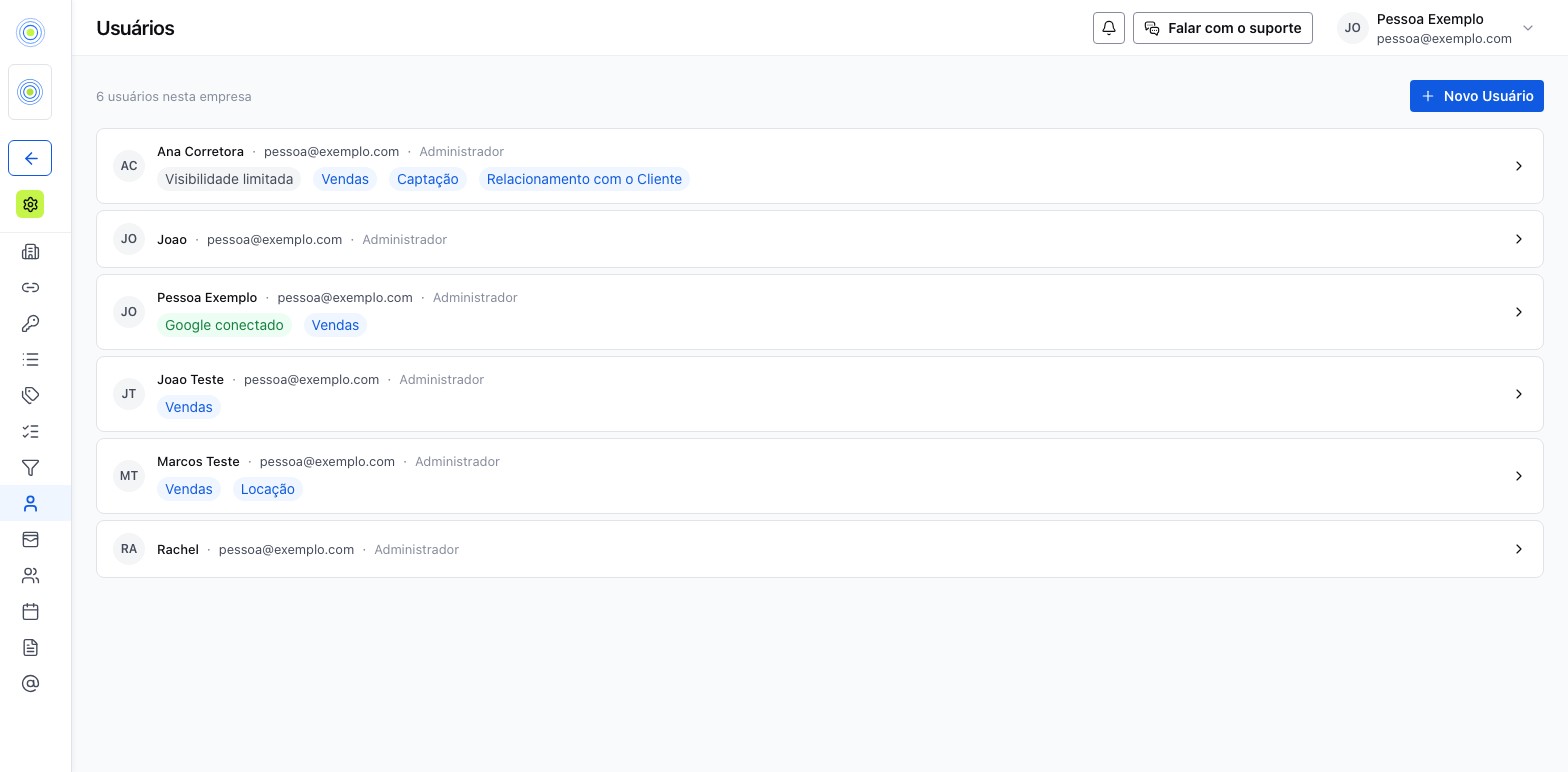Viewport: 1568px width, 772px height.
Task: Open the inbox box sidebar icon
Action: pyautogui.click(x=30, y=540)
